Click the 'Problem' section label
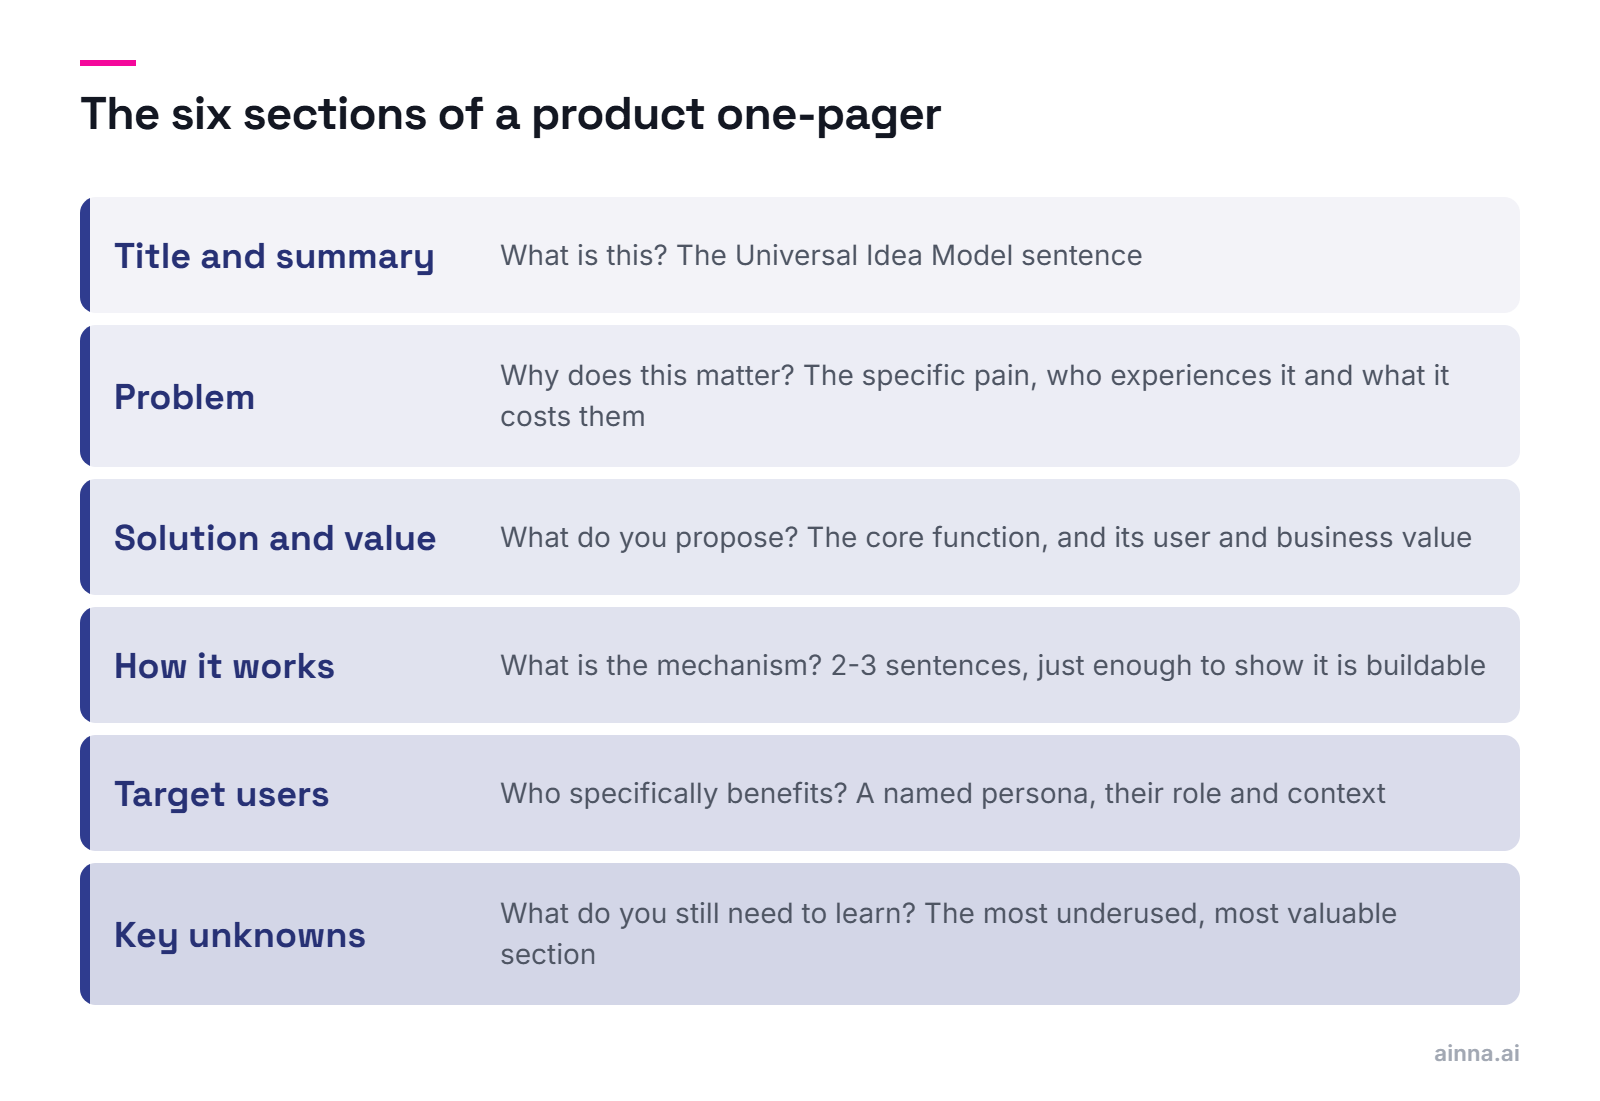Screen dimensions: 1600x1101 point(184,397)
